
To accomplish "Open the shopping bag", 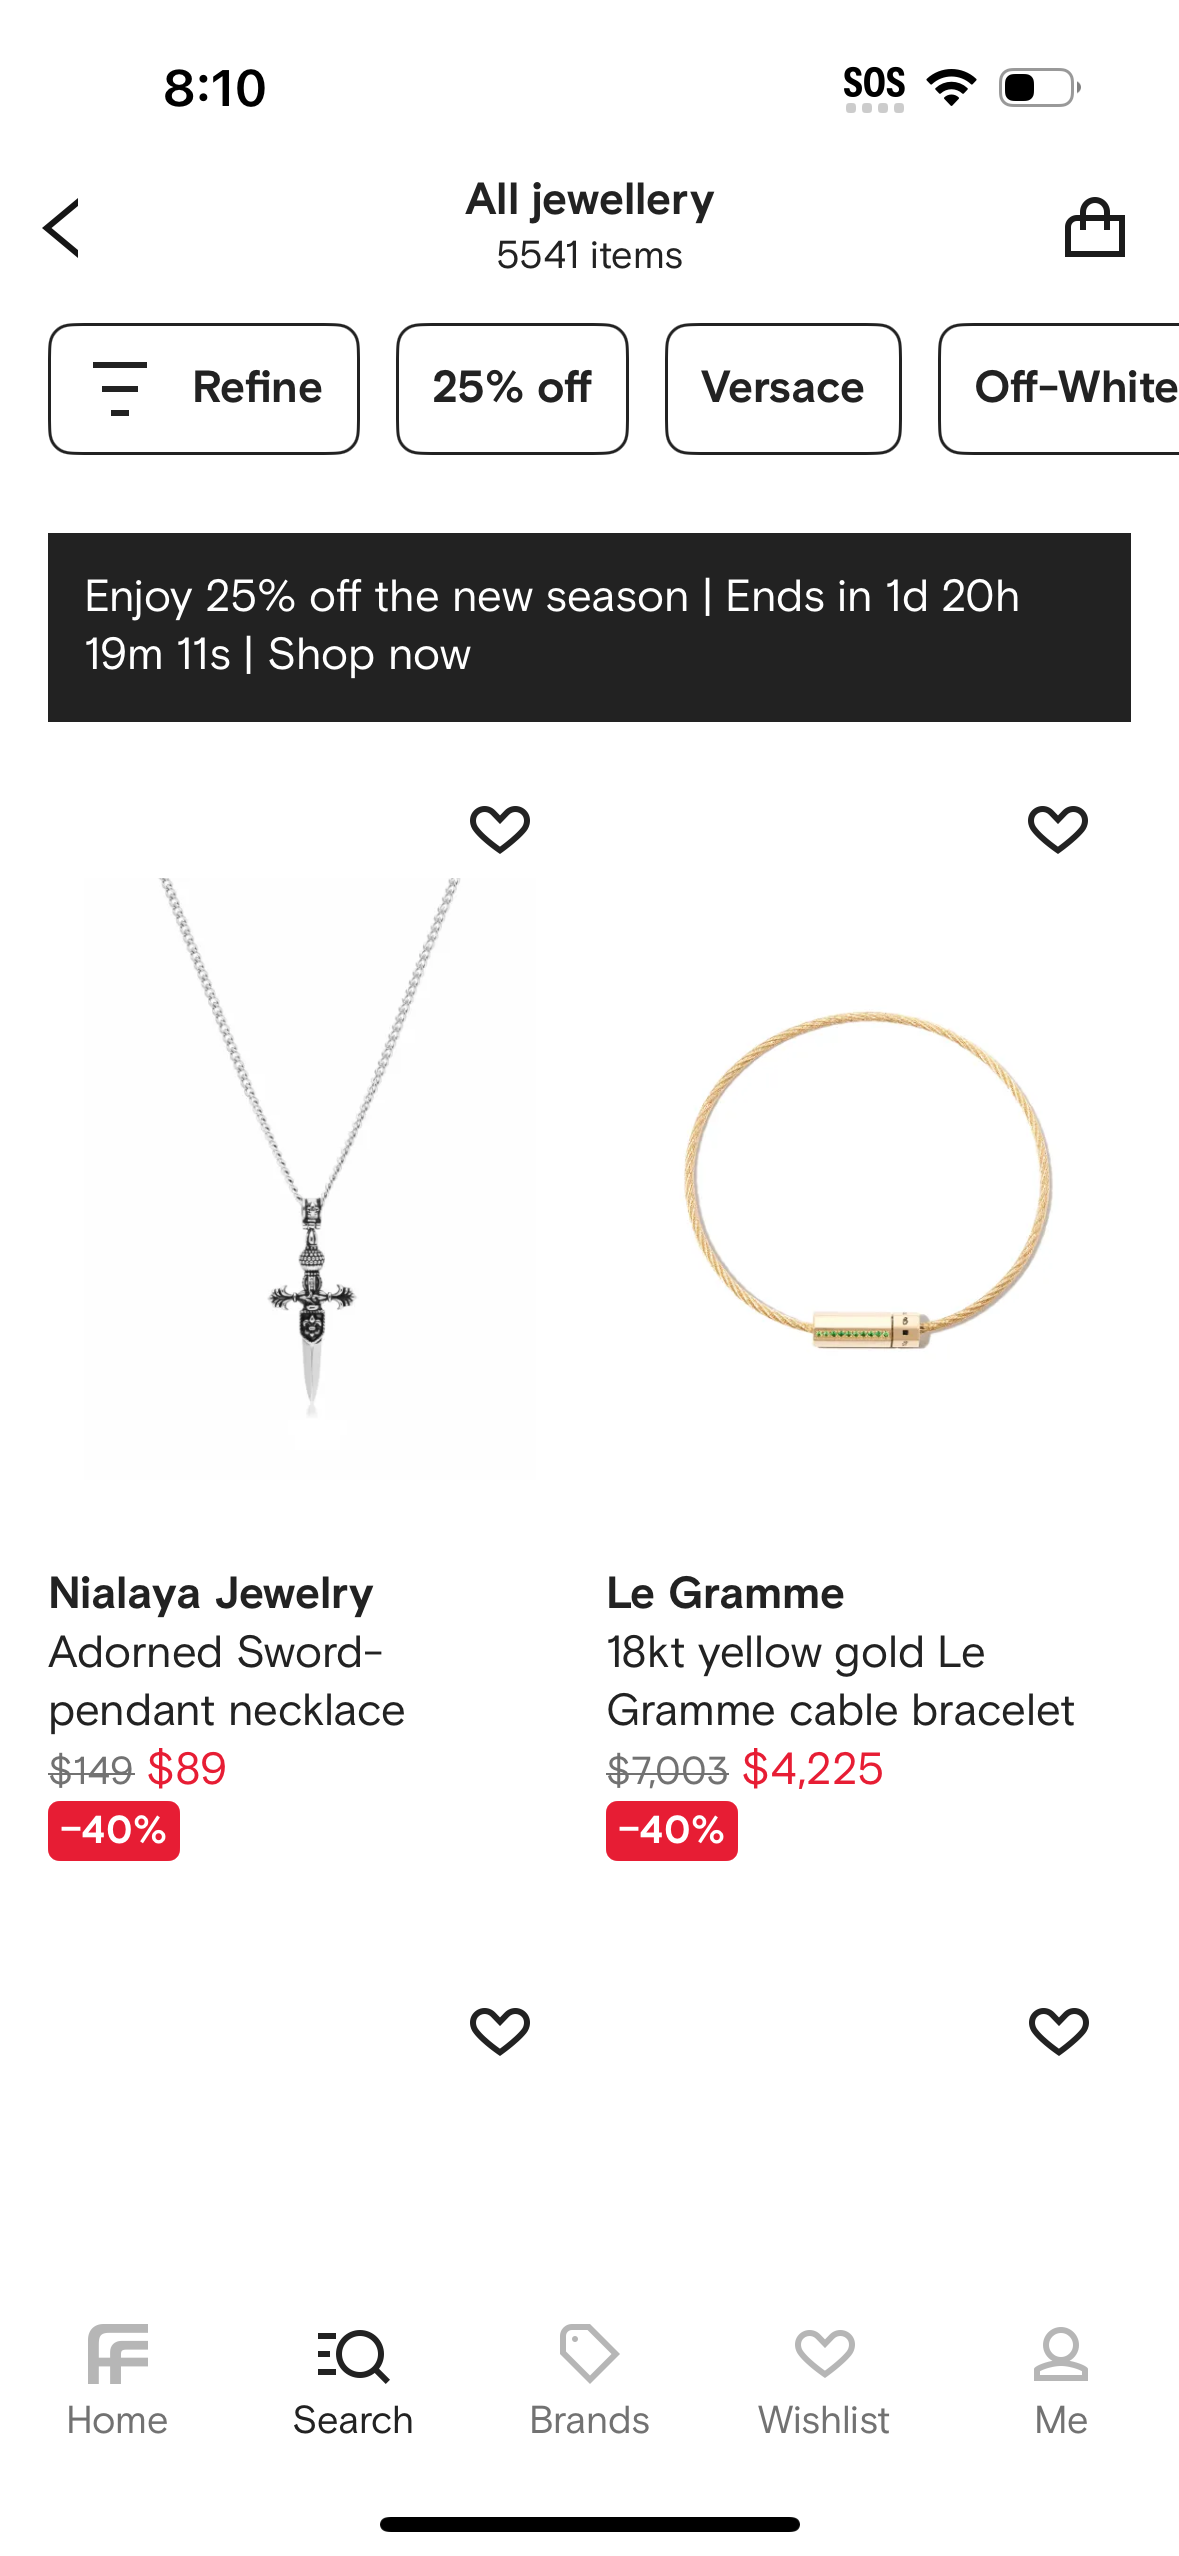I will click(1094, 228).
